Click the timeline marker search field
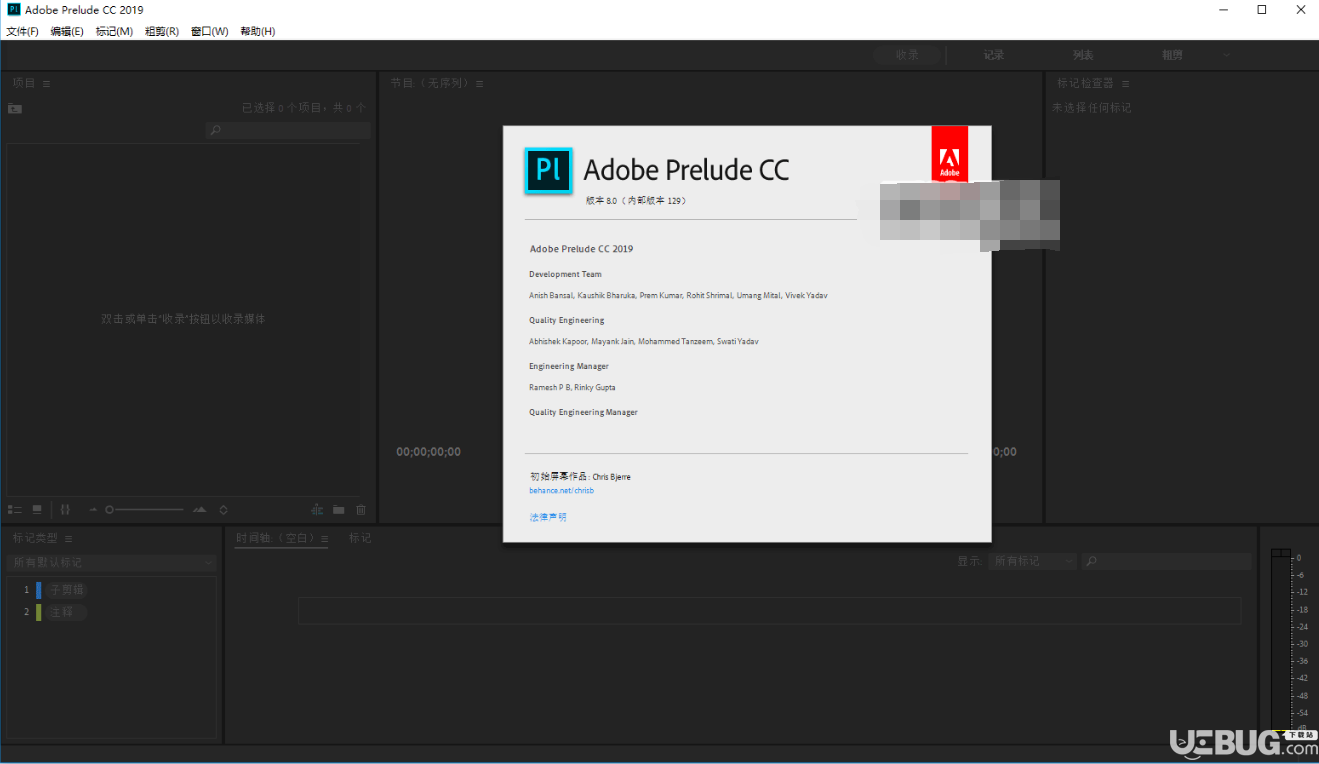 (x=1166, y=562)
